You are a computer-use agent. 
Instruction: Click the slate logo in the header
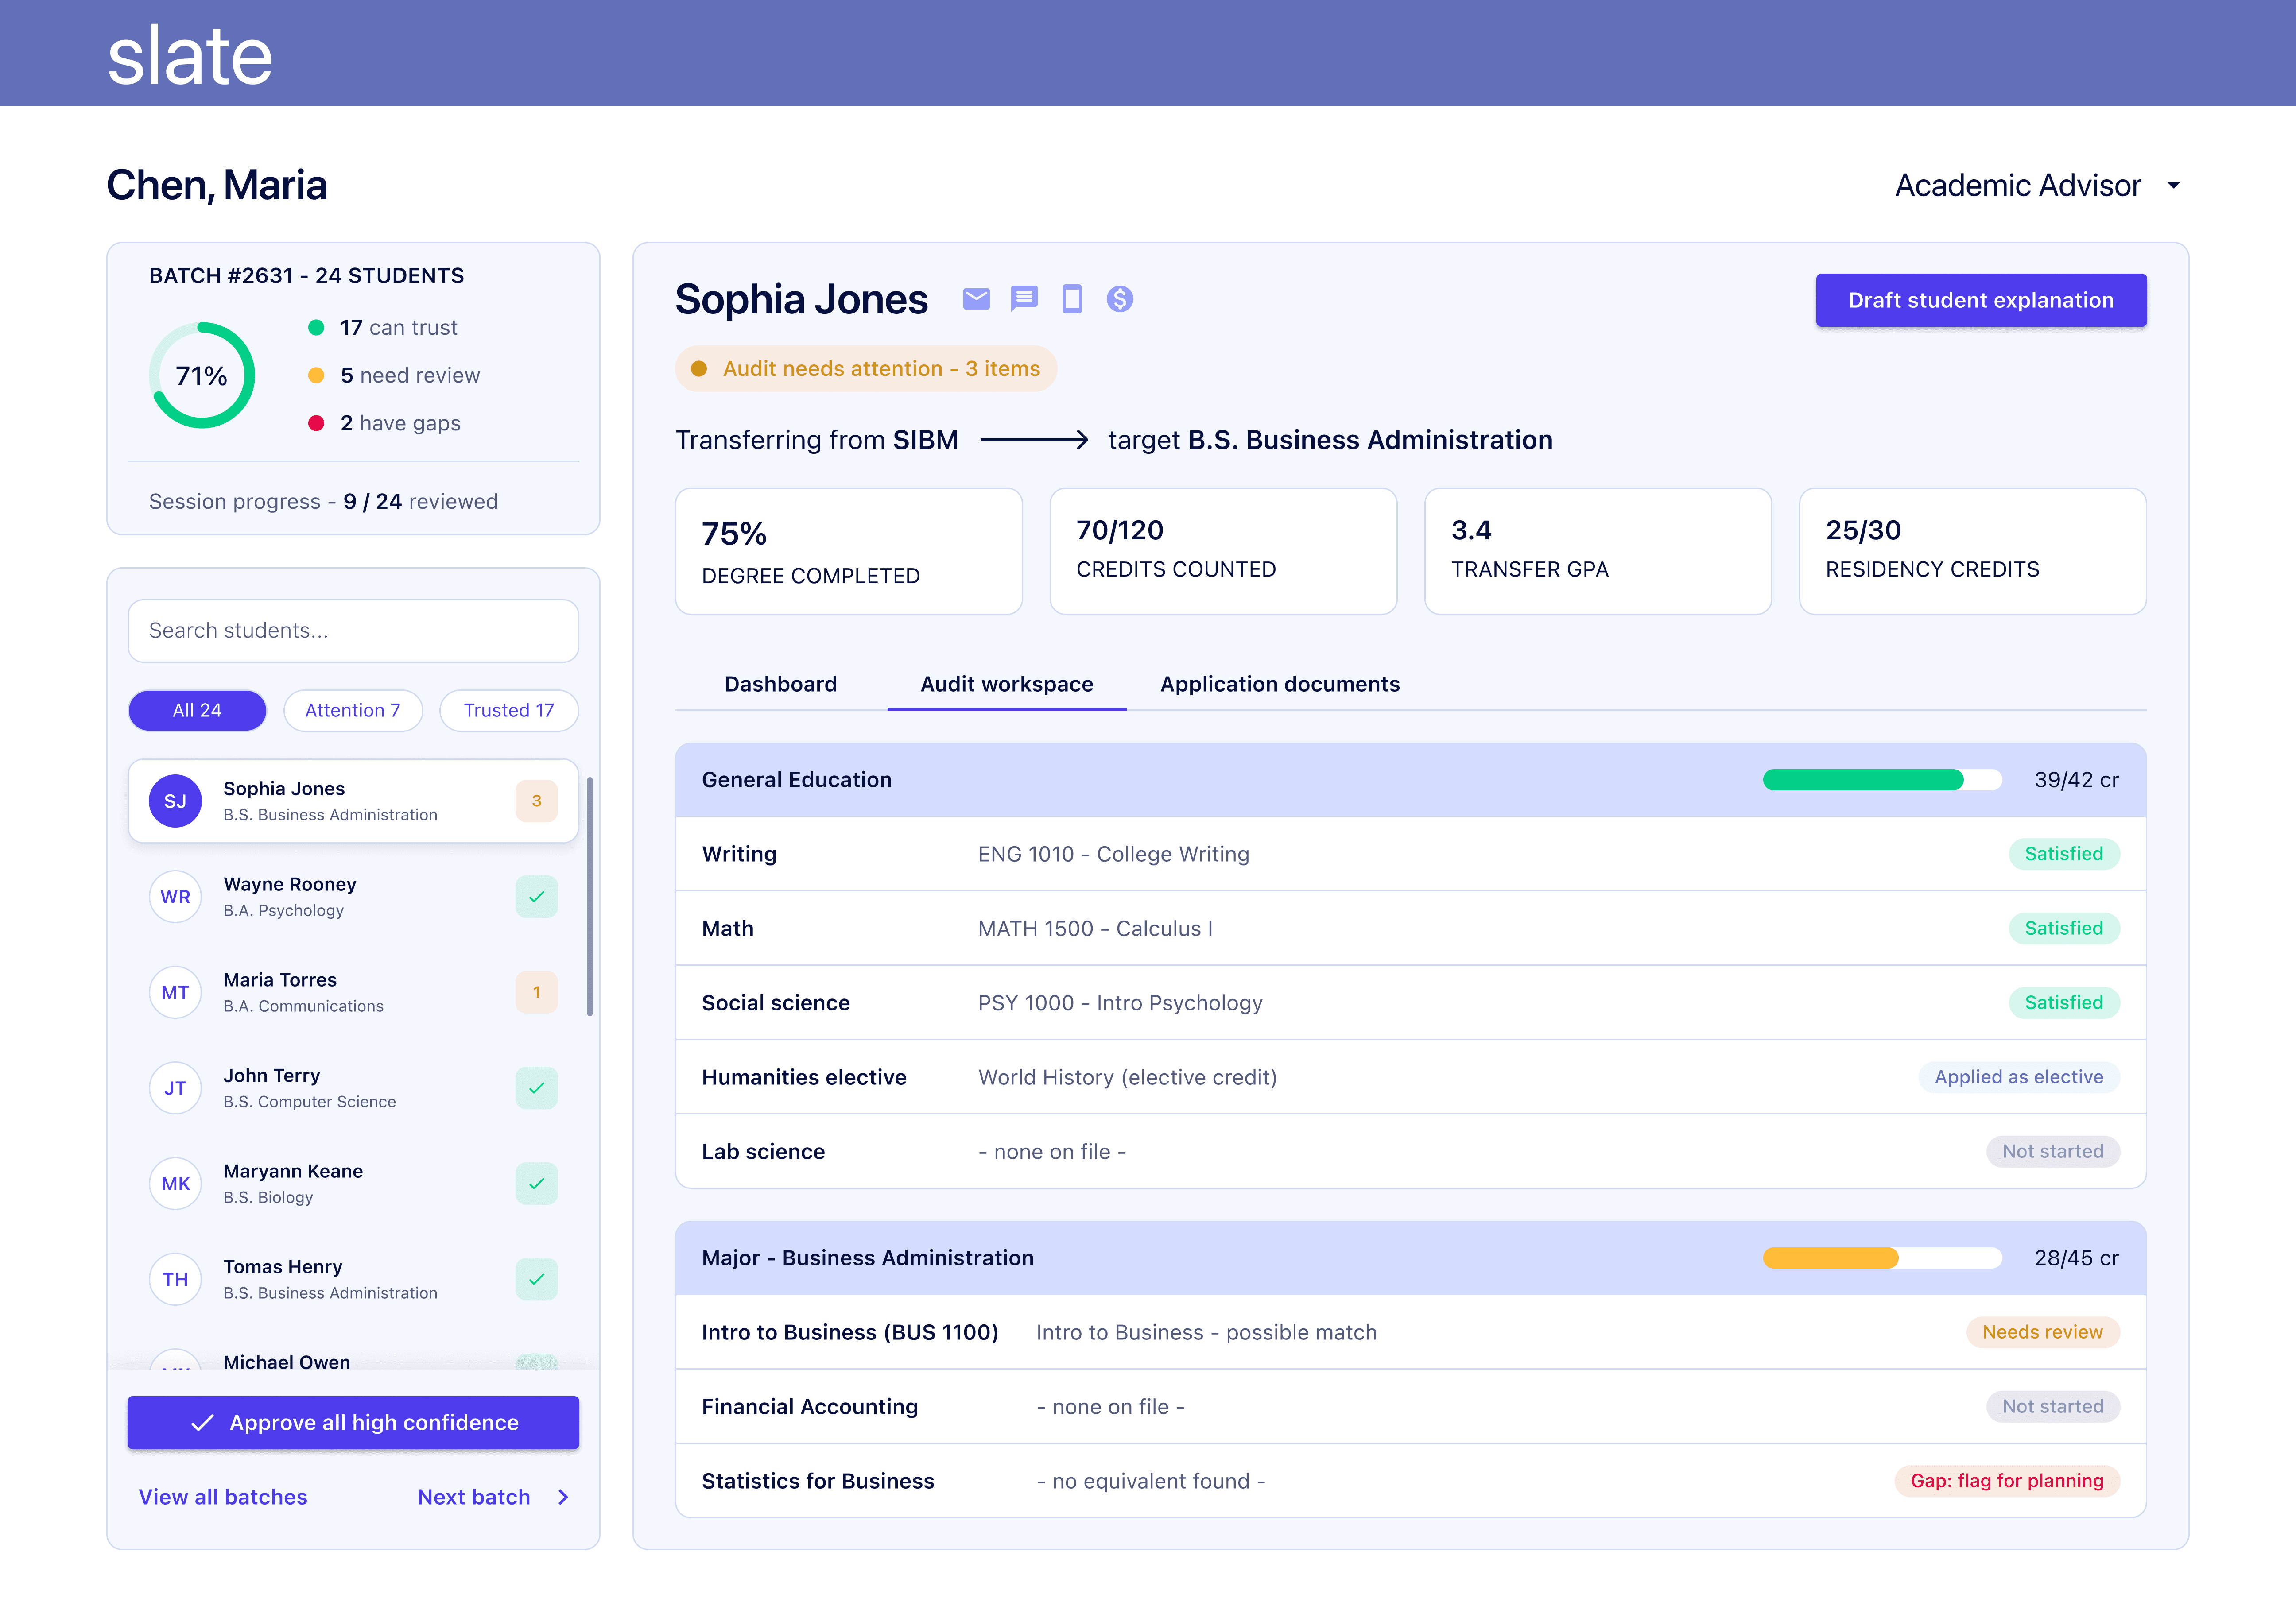[190, 56]
